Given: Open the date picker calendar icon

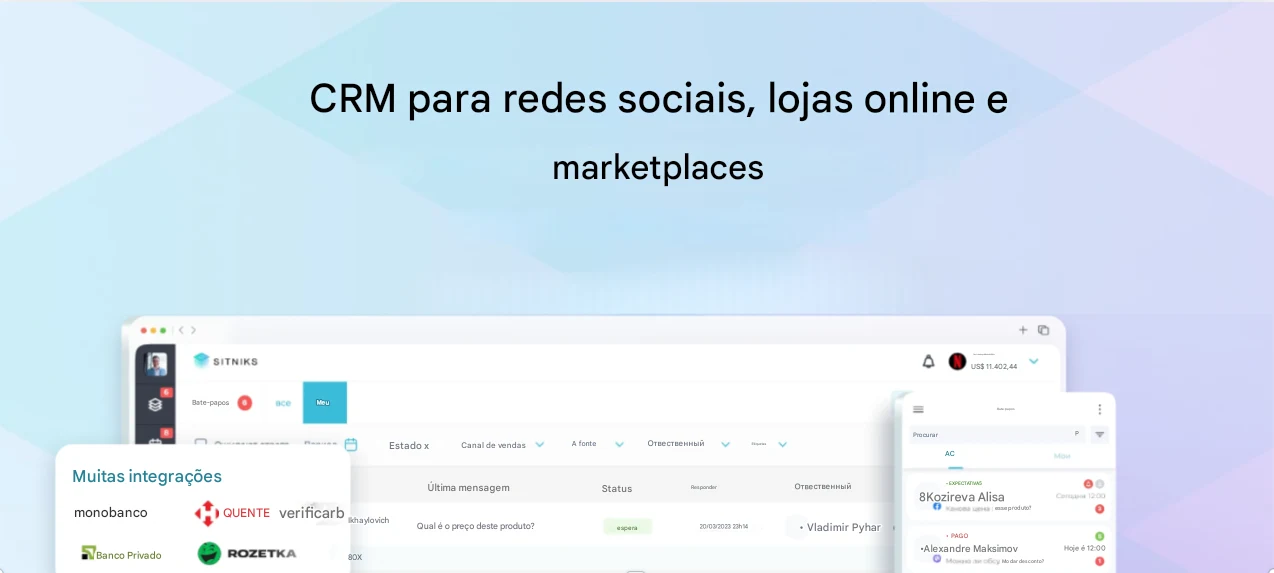Looking at the screenshot, I should [351, 445].
